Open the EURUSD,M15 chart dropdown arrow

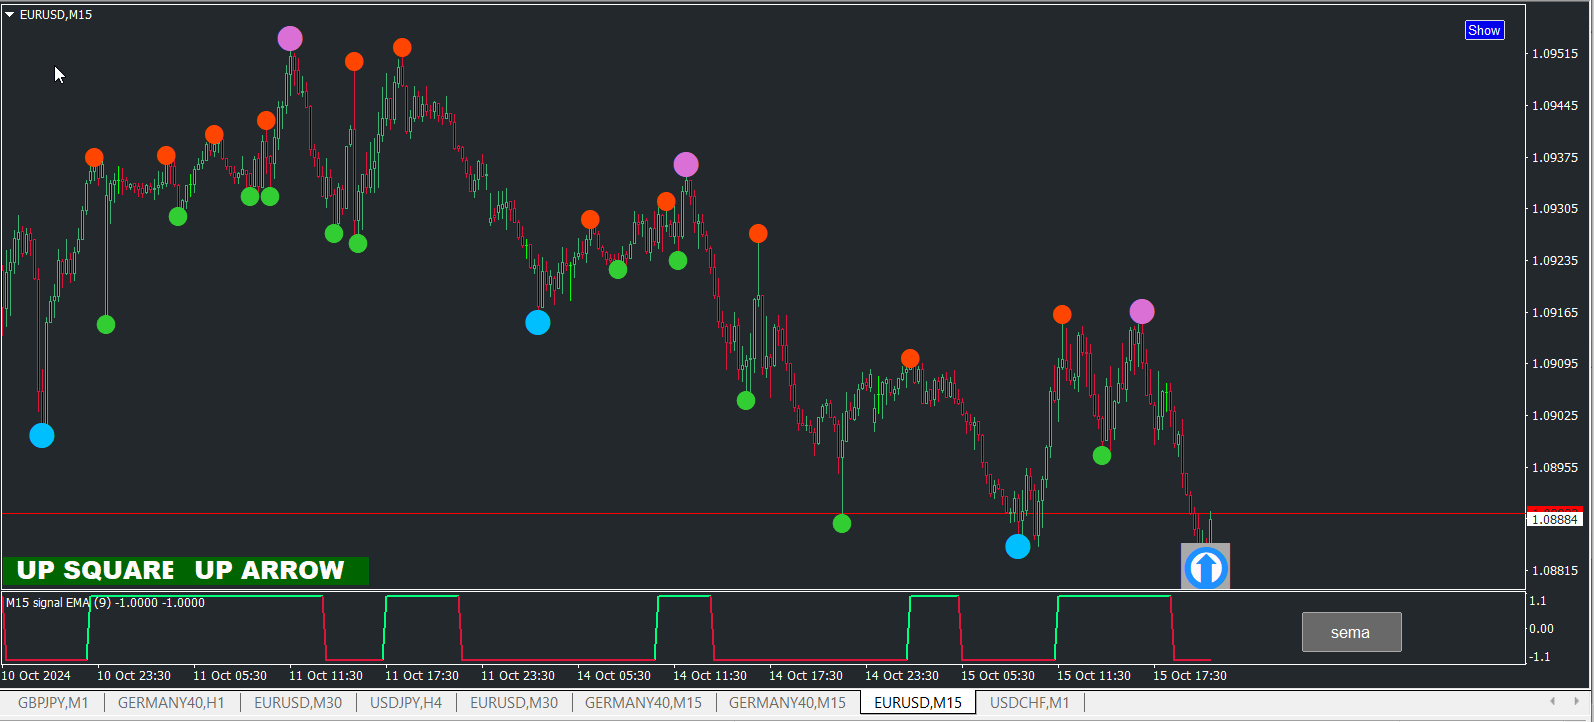coord(10,15)
